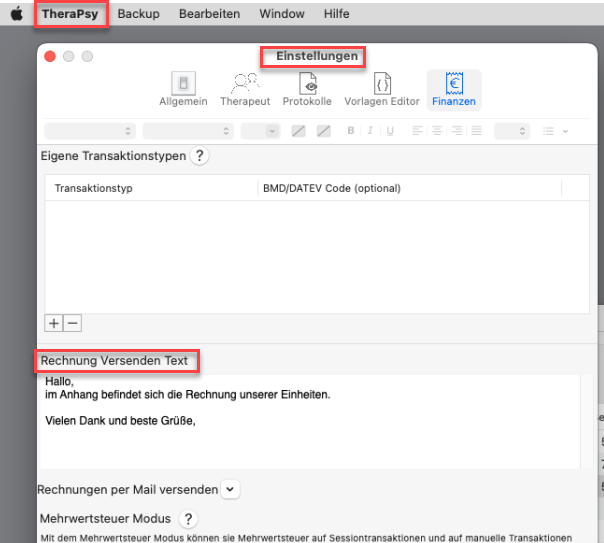The height and width of the screenshot is (543, 604).
Task: Open the font size combo box
Action: pyautogui.click(x=260, y=131)
